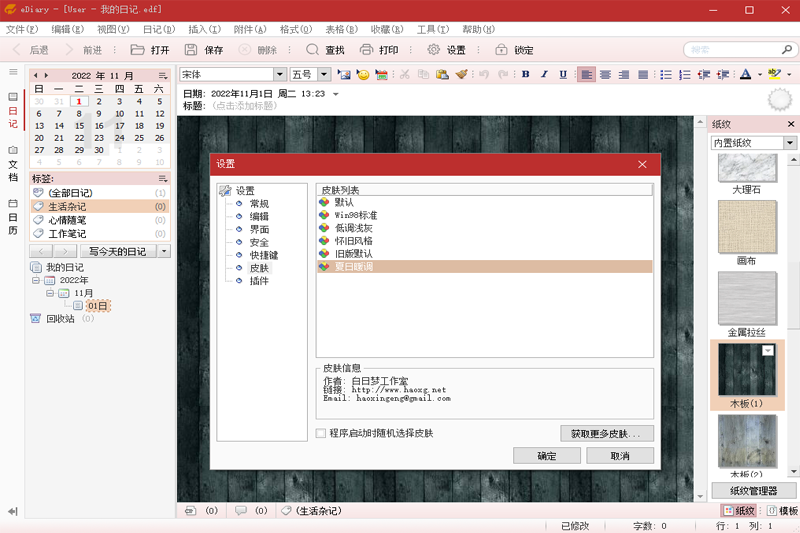This screenshot has width=800, height=533.
Task: Open the 日记 menu
Action: point(159,30)
